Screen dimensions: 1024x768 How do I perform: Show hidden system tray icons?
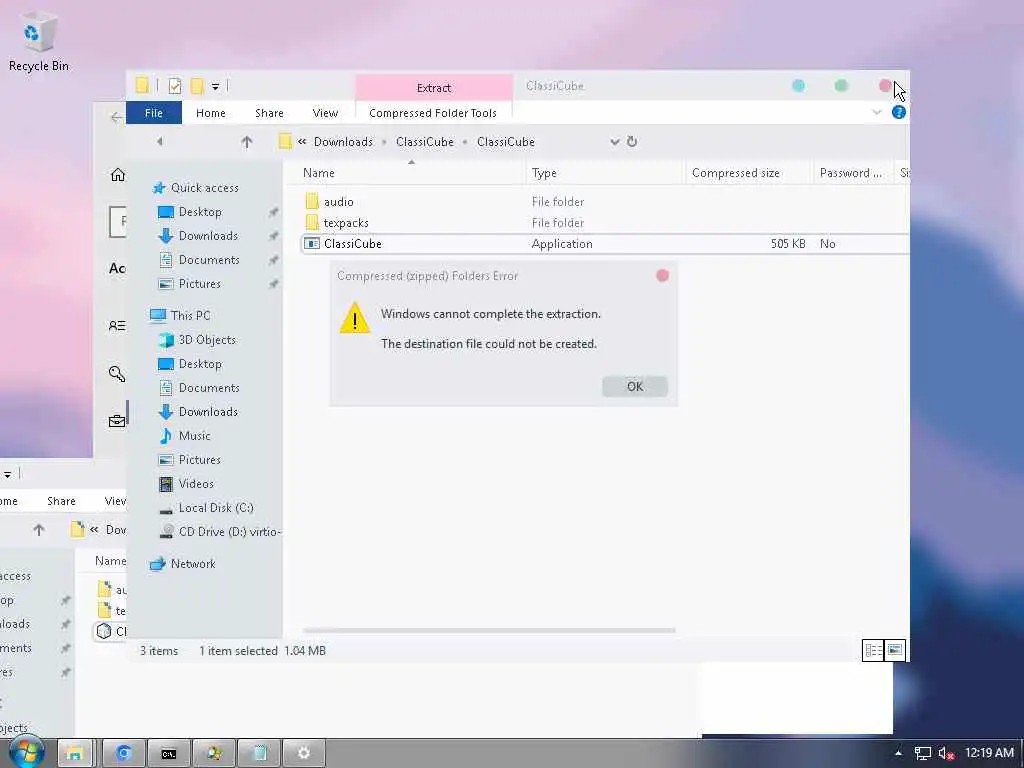pyautogui.click(x=899, y=754)
